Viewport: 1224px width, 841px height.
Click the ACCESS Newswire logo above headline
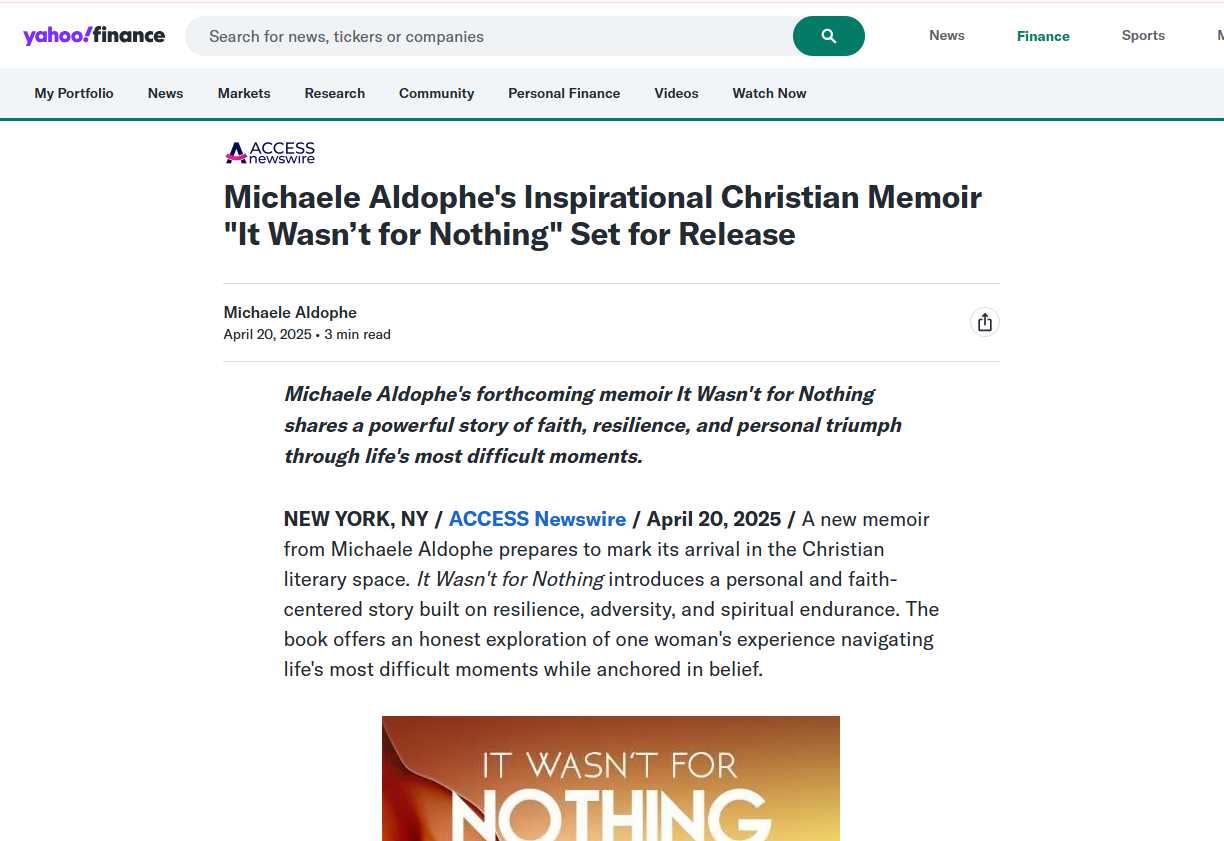click(270, 152)
